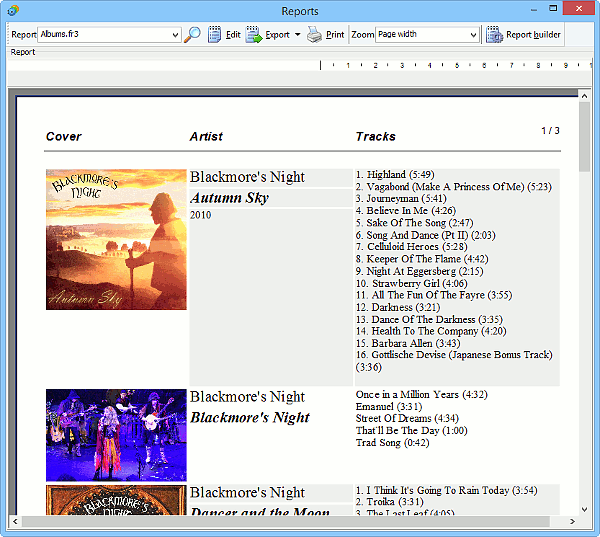Click the Report builder button label

(533, 34)
